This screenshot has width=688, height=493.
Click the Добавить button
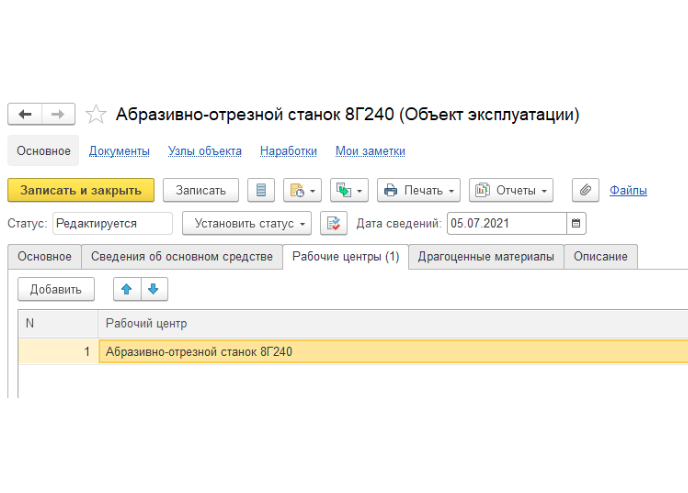coord(56,289)
